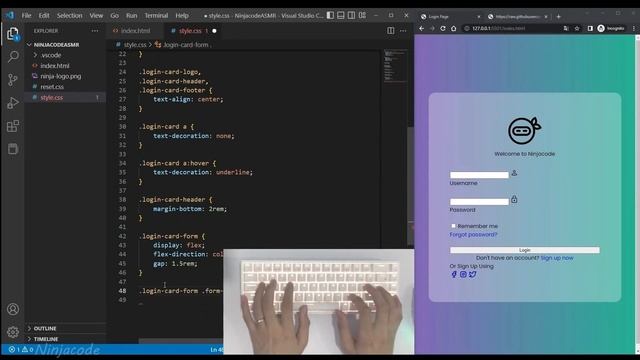Click the Facebook sign-up icon
The image size is (640, 360).
tap(454, 274)
